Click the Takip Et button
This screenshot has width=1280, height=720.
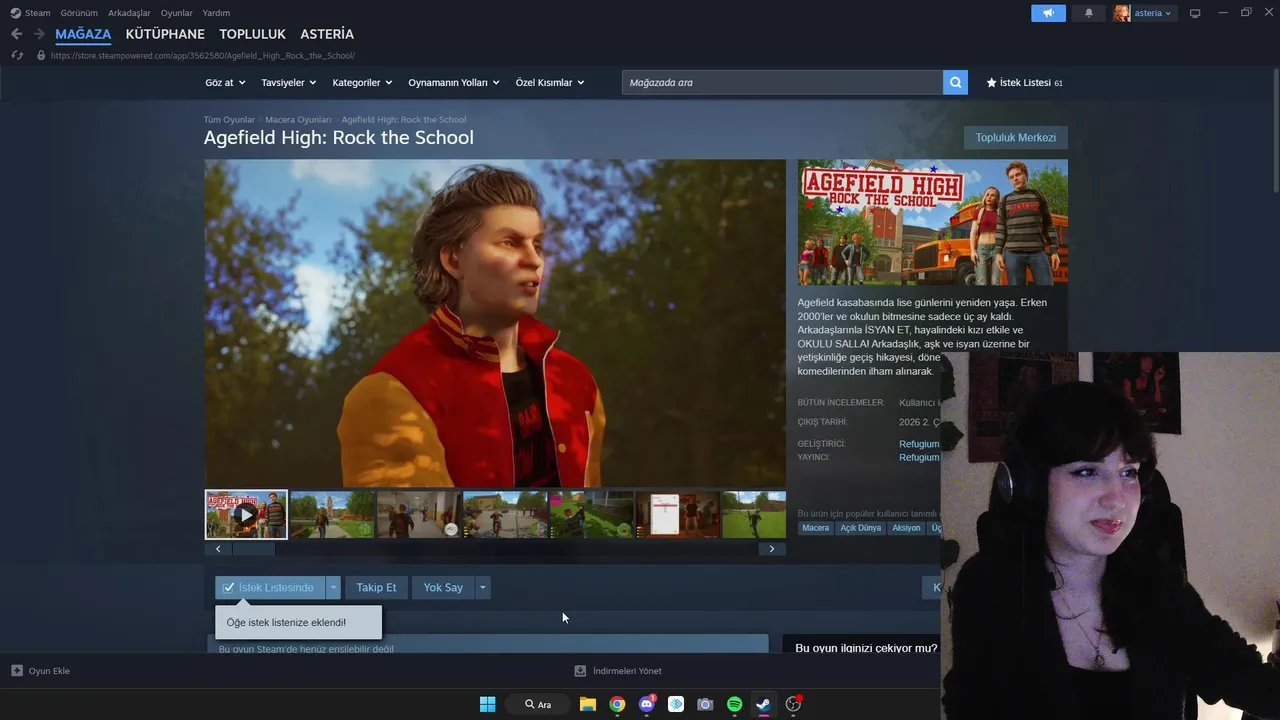pyautogui.click(x=376, y=588)
